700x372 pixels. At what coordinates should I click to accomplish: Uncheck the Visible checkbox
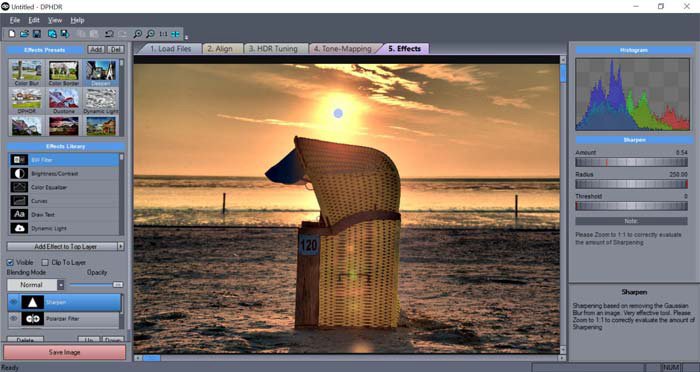coord(10,262)
